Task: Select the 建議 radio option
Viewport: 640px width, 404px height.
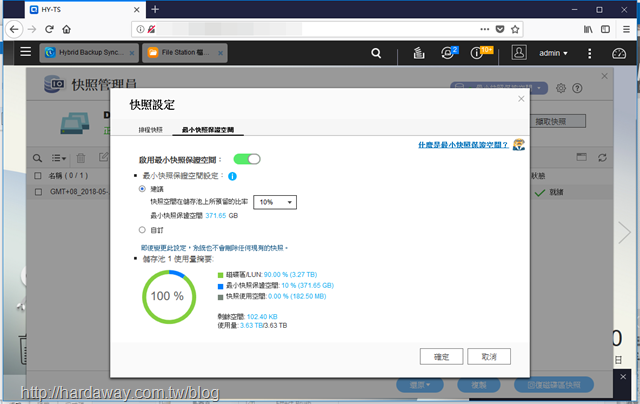Action: [142, 189]
